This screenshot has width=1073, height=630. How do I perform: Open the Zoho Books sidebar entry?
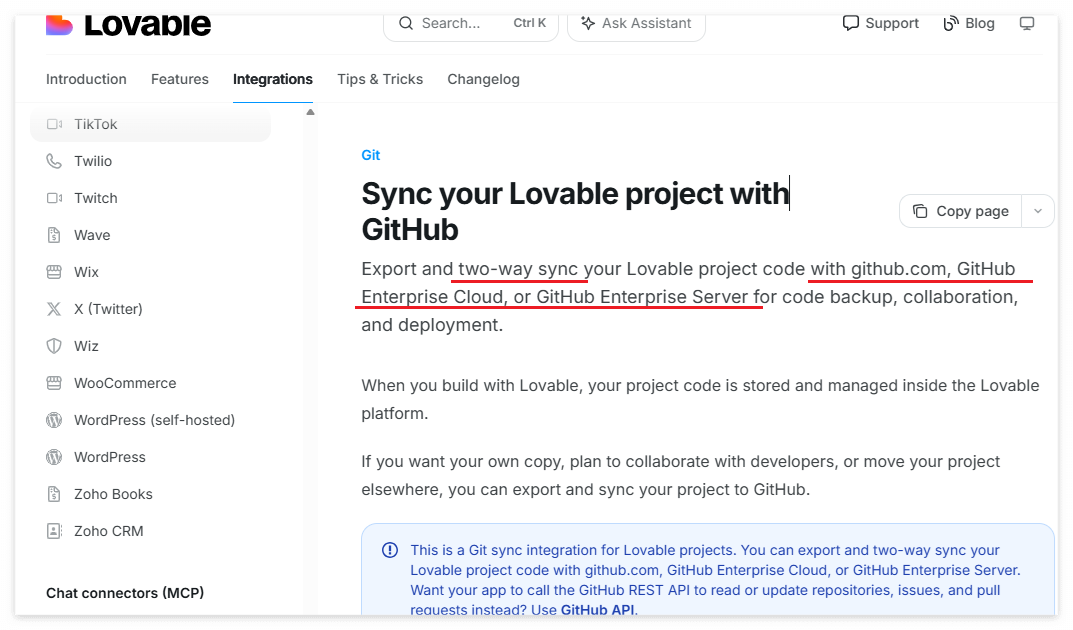151,494
